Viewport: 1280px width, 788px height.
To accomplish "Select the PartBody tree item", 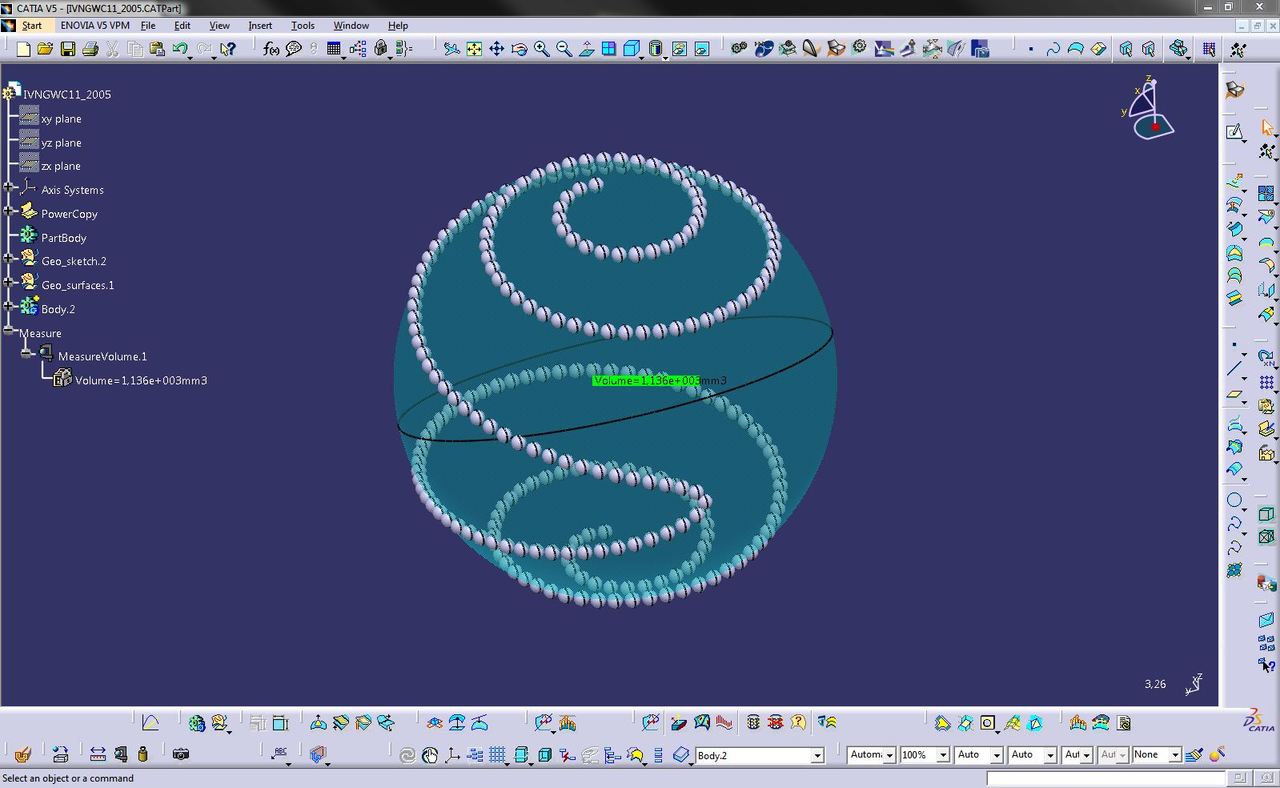I will pos(63,238).
